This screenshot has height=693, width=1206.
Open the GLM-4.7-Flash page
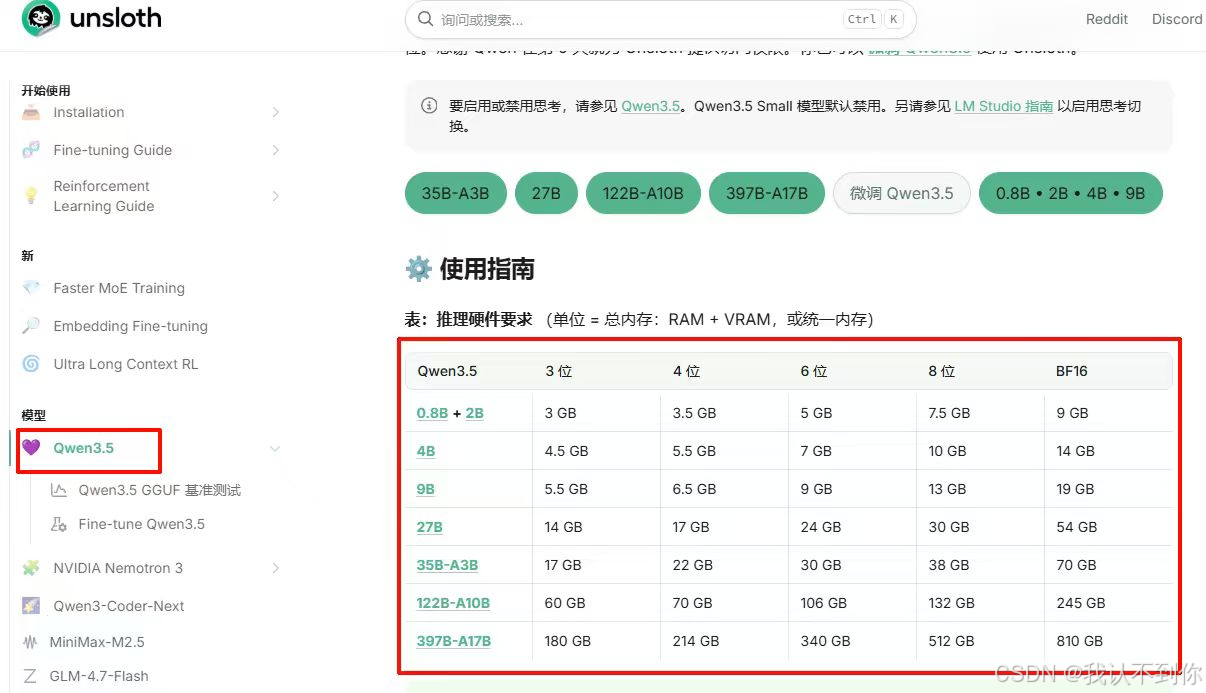click(99, 676)
